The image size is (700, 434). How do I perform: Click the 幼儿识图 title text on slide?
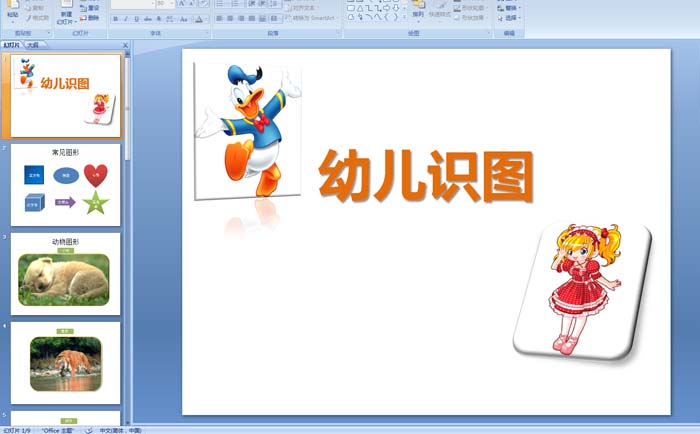coord(426,176)
